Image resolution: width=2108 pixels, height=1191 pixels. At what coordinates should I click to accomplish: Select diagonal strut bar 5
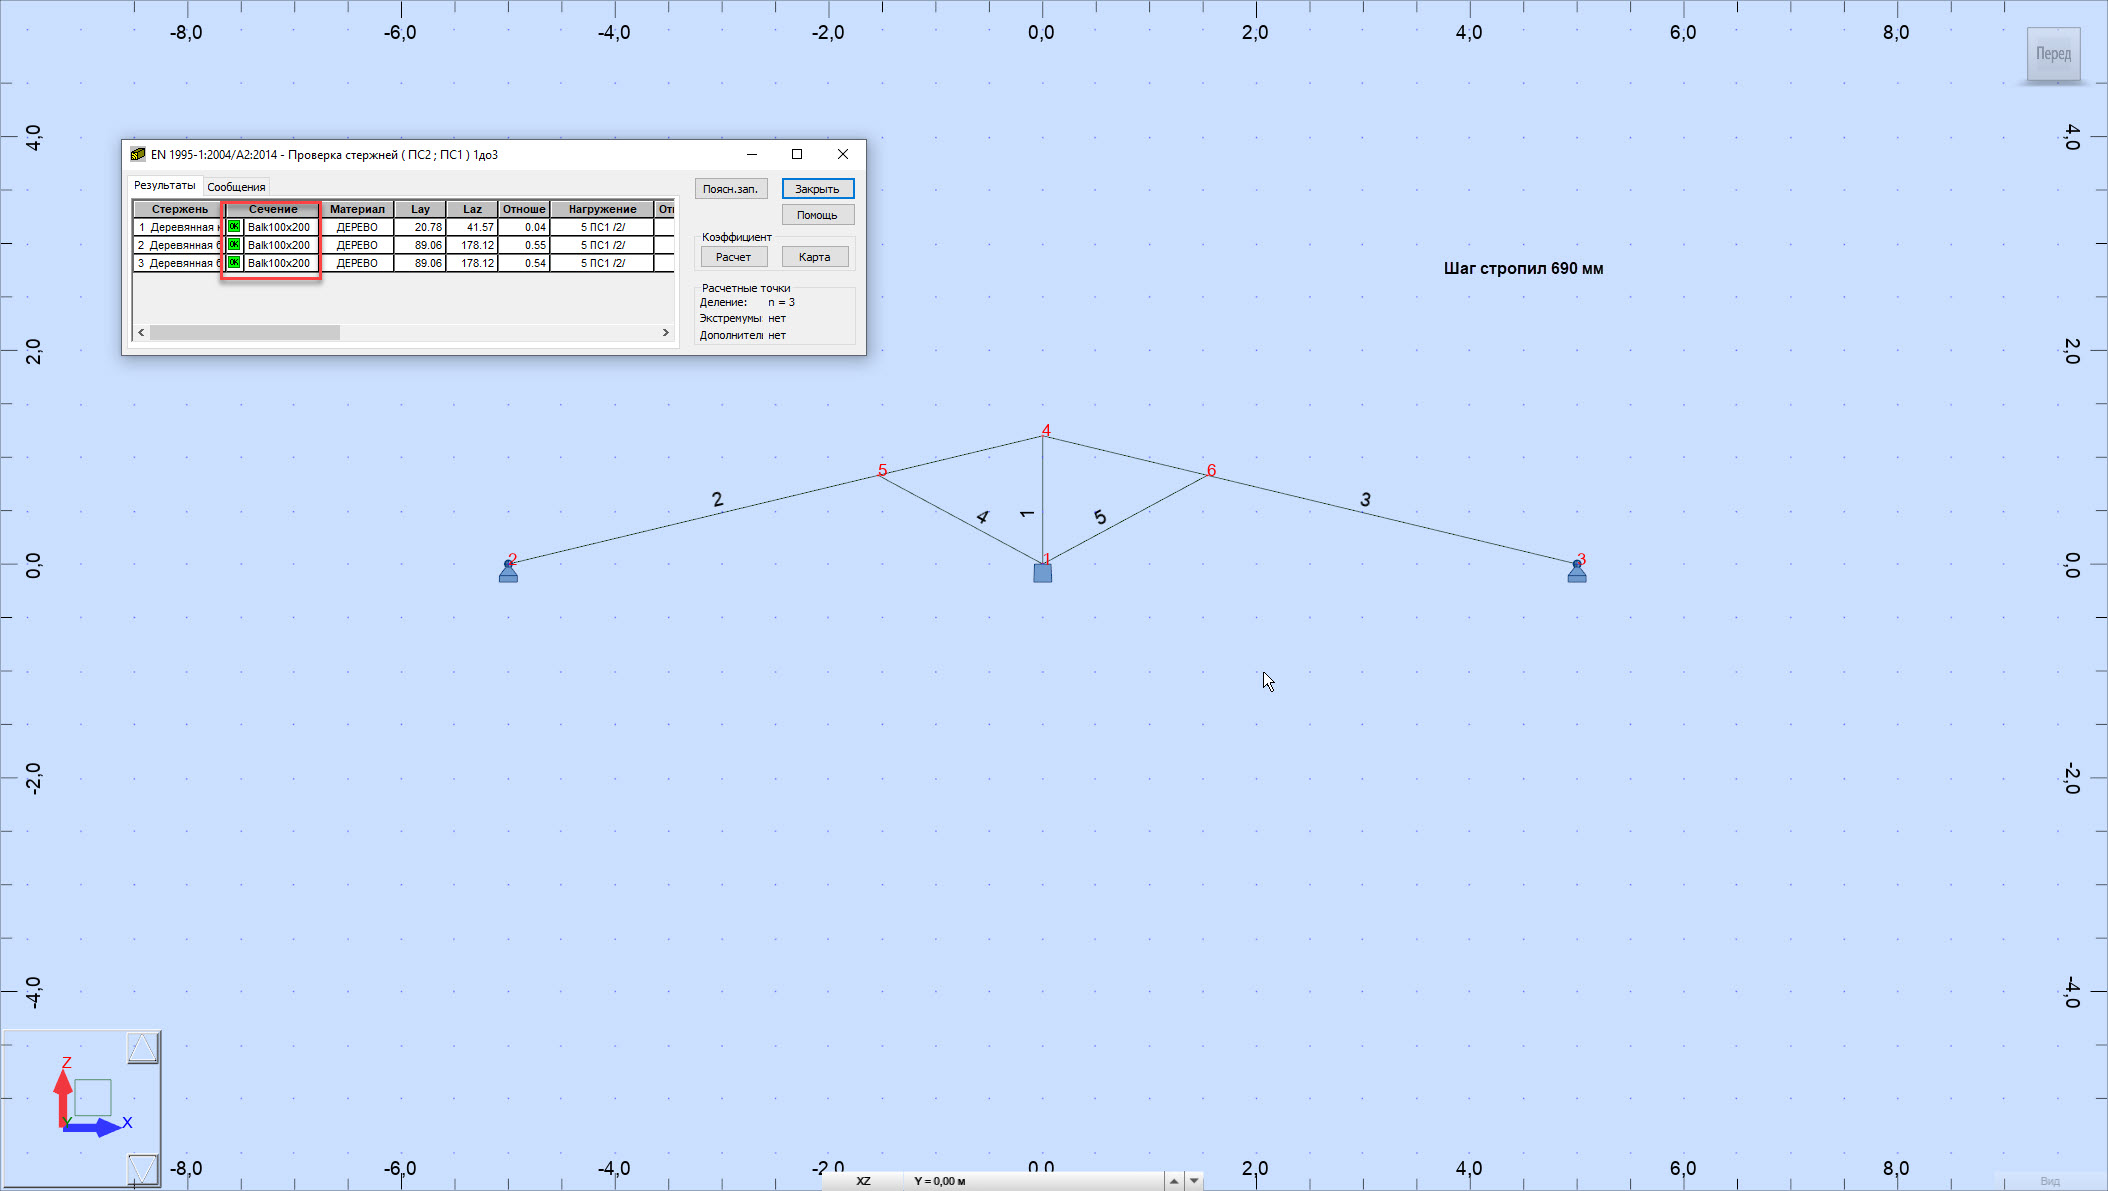coord(1125,519)
